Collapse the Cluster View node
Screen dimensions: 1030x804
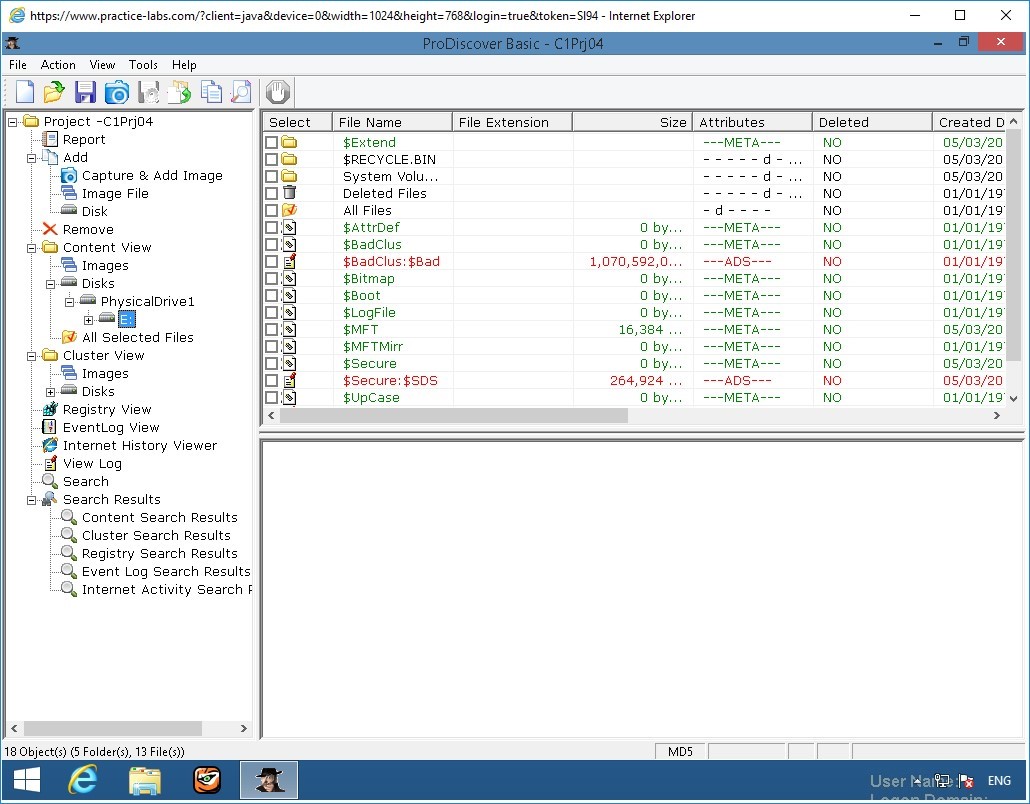coord(32,356)
